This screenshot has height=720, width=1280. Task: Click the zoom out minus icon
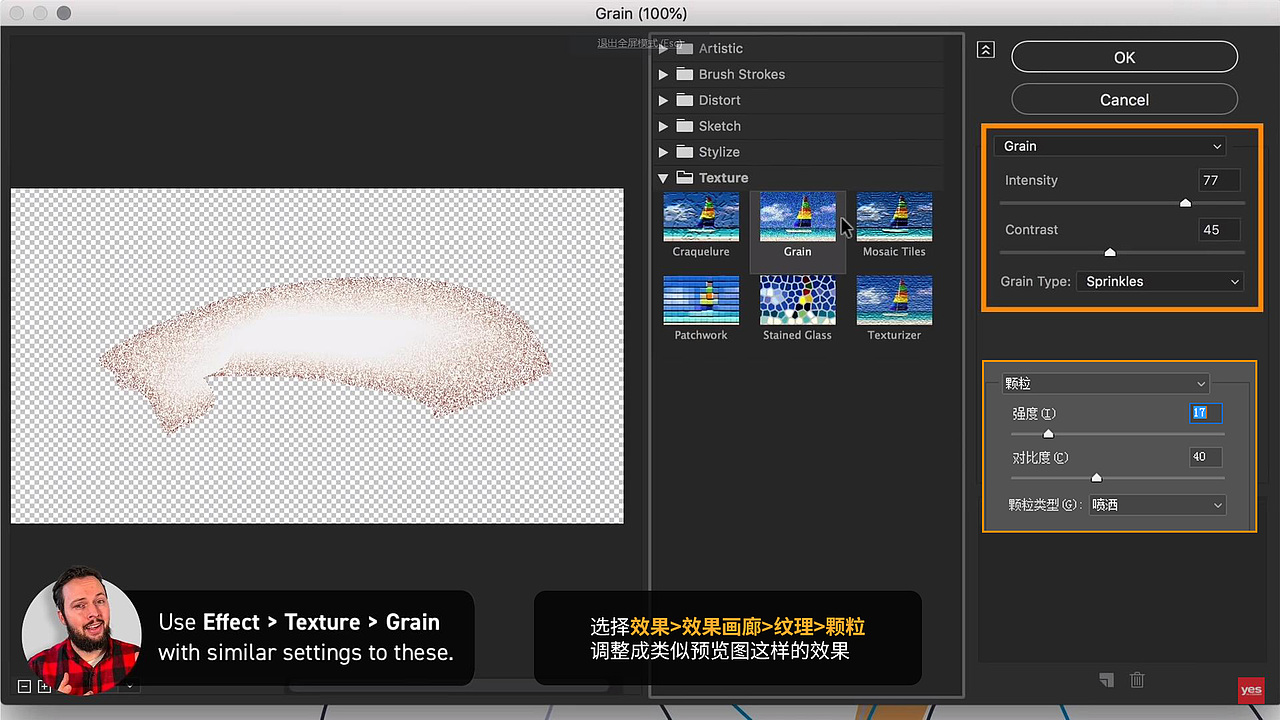24,686
